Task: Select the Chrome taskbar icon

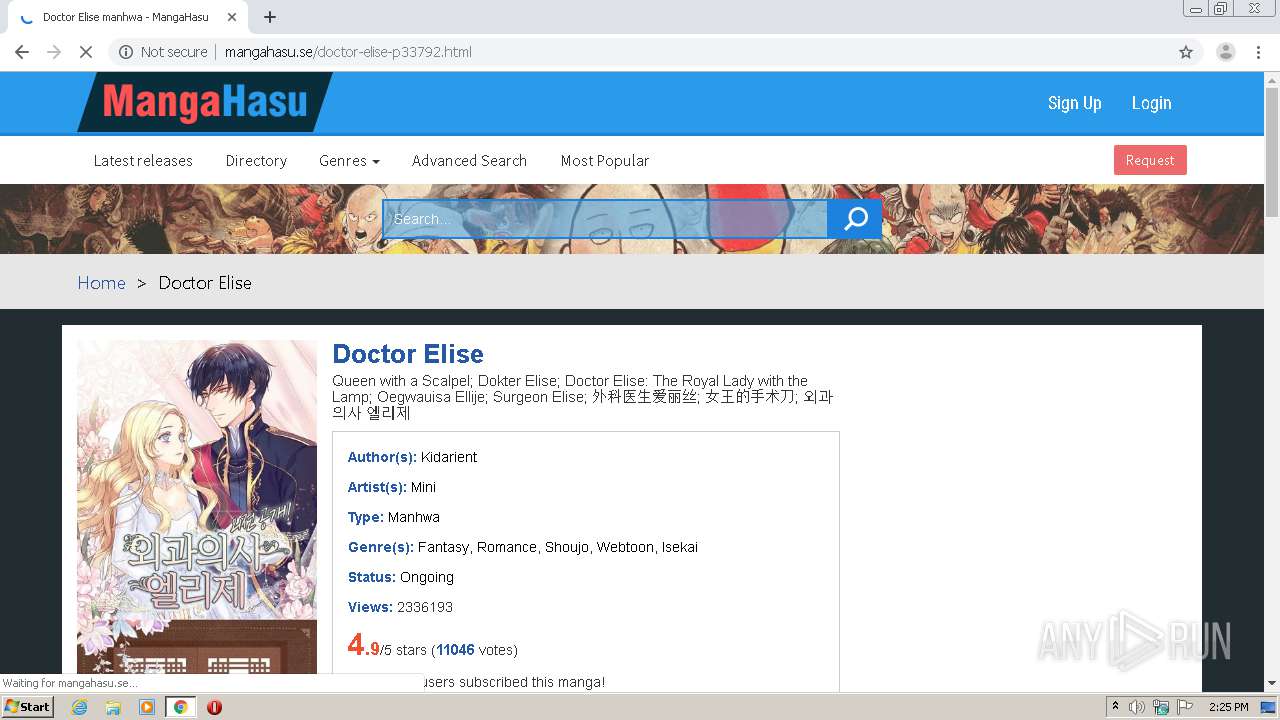Action: (x=181, y=707)
